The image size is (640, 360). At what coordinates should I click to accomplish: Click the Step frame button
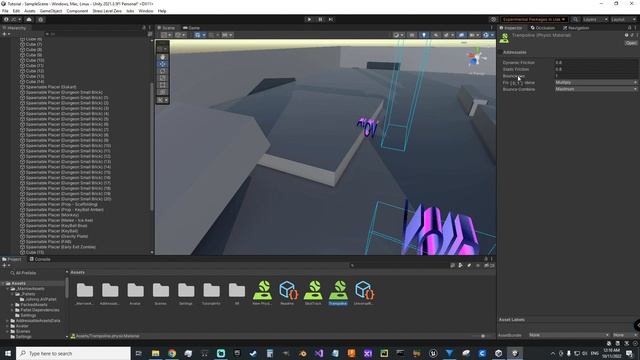(x=331, y=19)
